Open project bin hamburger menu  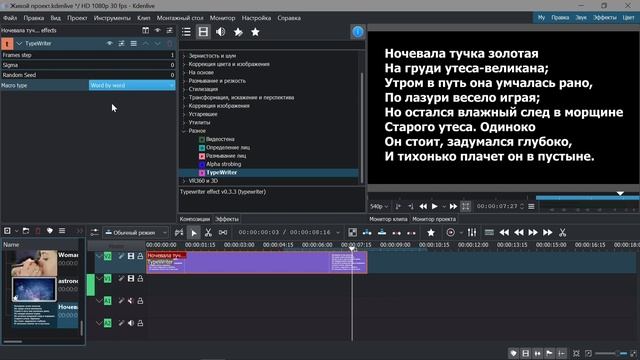point(62,231)
